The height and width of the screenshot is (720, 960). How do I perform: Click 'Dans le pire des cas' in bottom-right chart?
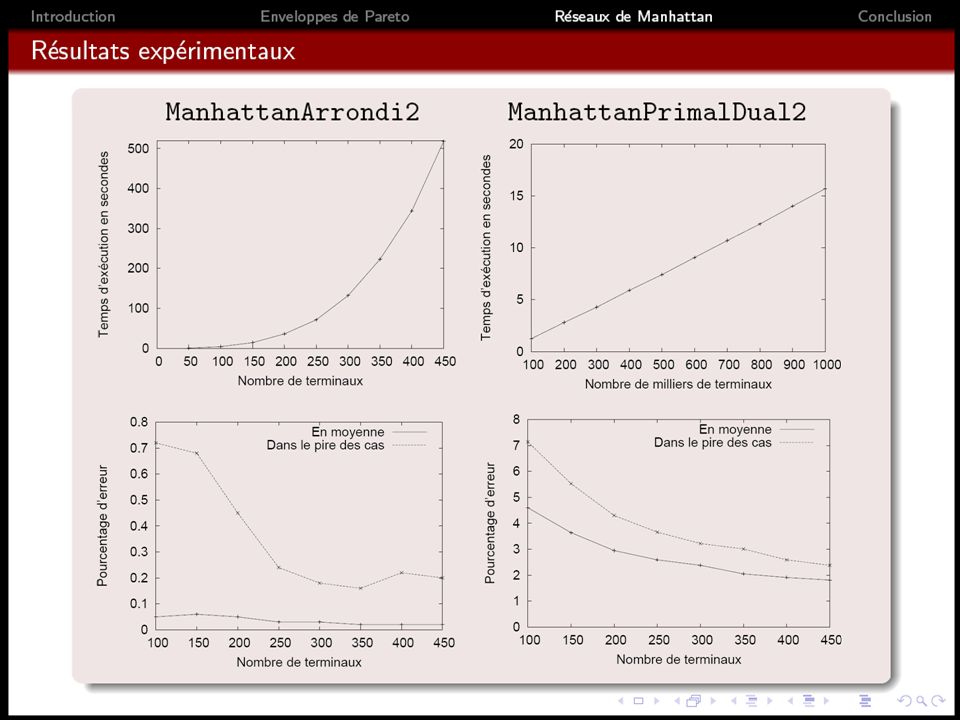tap(713, 442)
